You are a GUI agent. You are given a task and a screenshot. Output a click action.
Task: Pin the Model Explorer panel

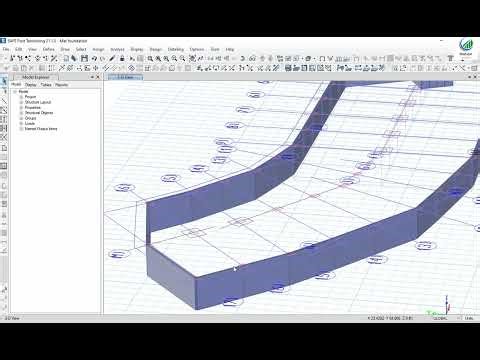tap(92, 77)
